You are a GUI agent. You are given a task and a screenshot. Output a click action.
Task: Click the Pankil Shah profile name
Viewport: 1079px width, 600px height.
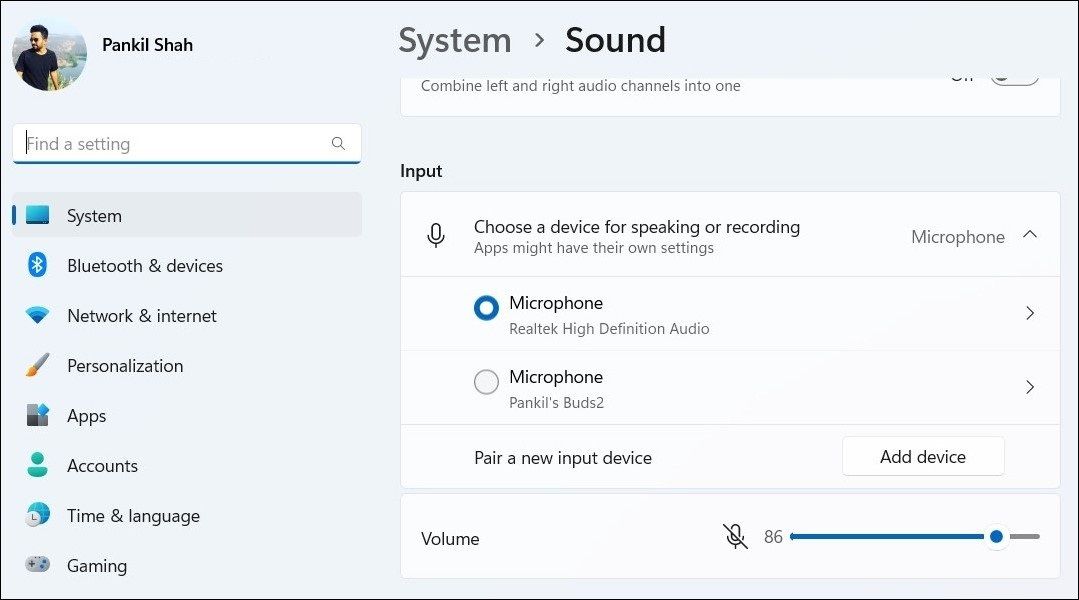pos(148,44)
